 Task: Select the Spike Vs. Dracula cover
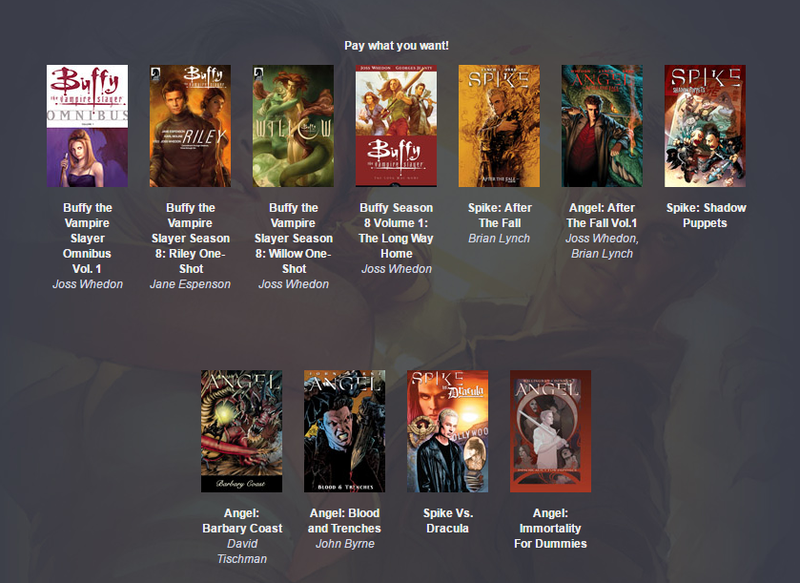click(x=447, y=431)
